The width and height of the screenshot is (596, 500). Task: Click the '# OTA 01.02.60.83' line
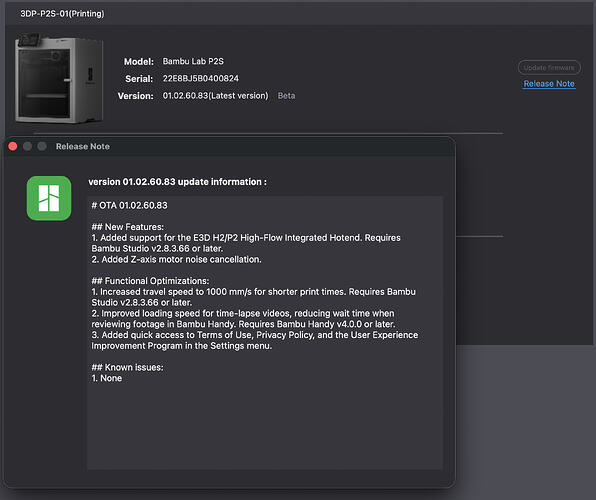coord(129,205)
